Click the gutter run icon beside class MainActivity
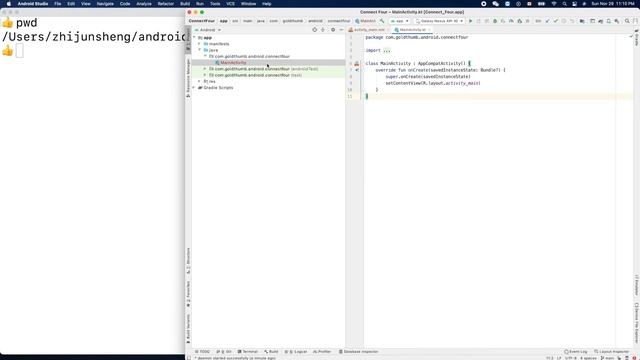The height and width of the screenshot is (360, 640). point(356,64)
